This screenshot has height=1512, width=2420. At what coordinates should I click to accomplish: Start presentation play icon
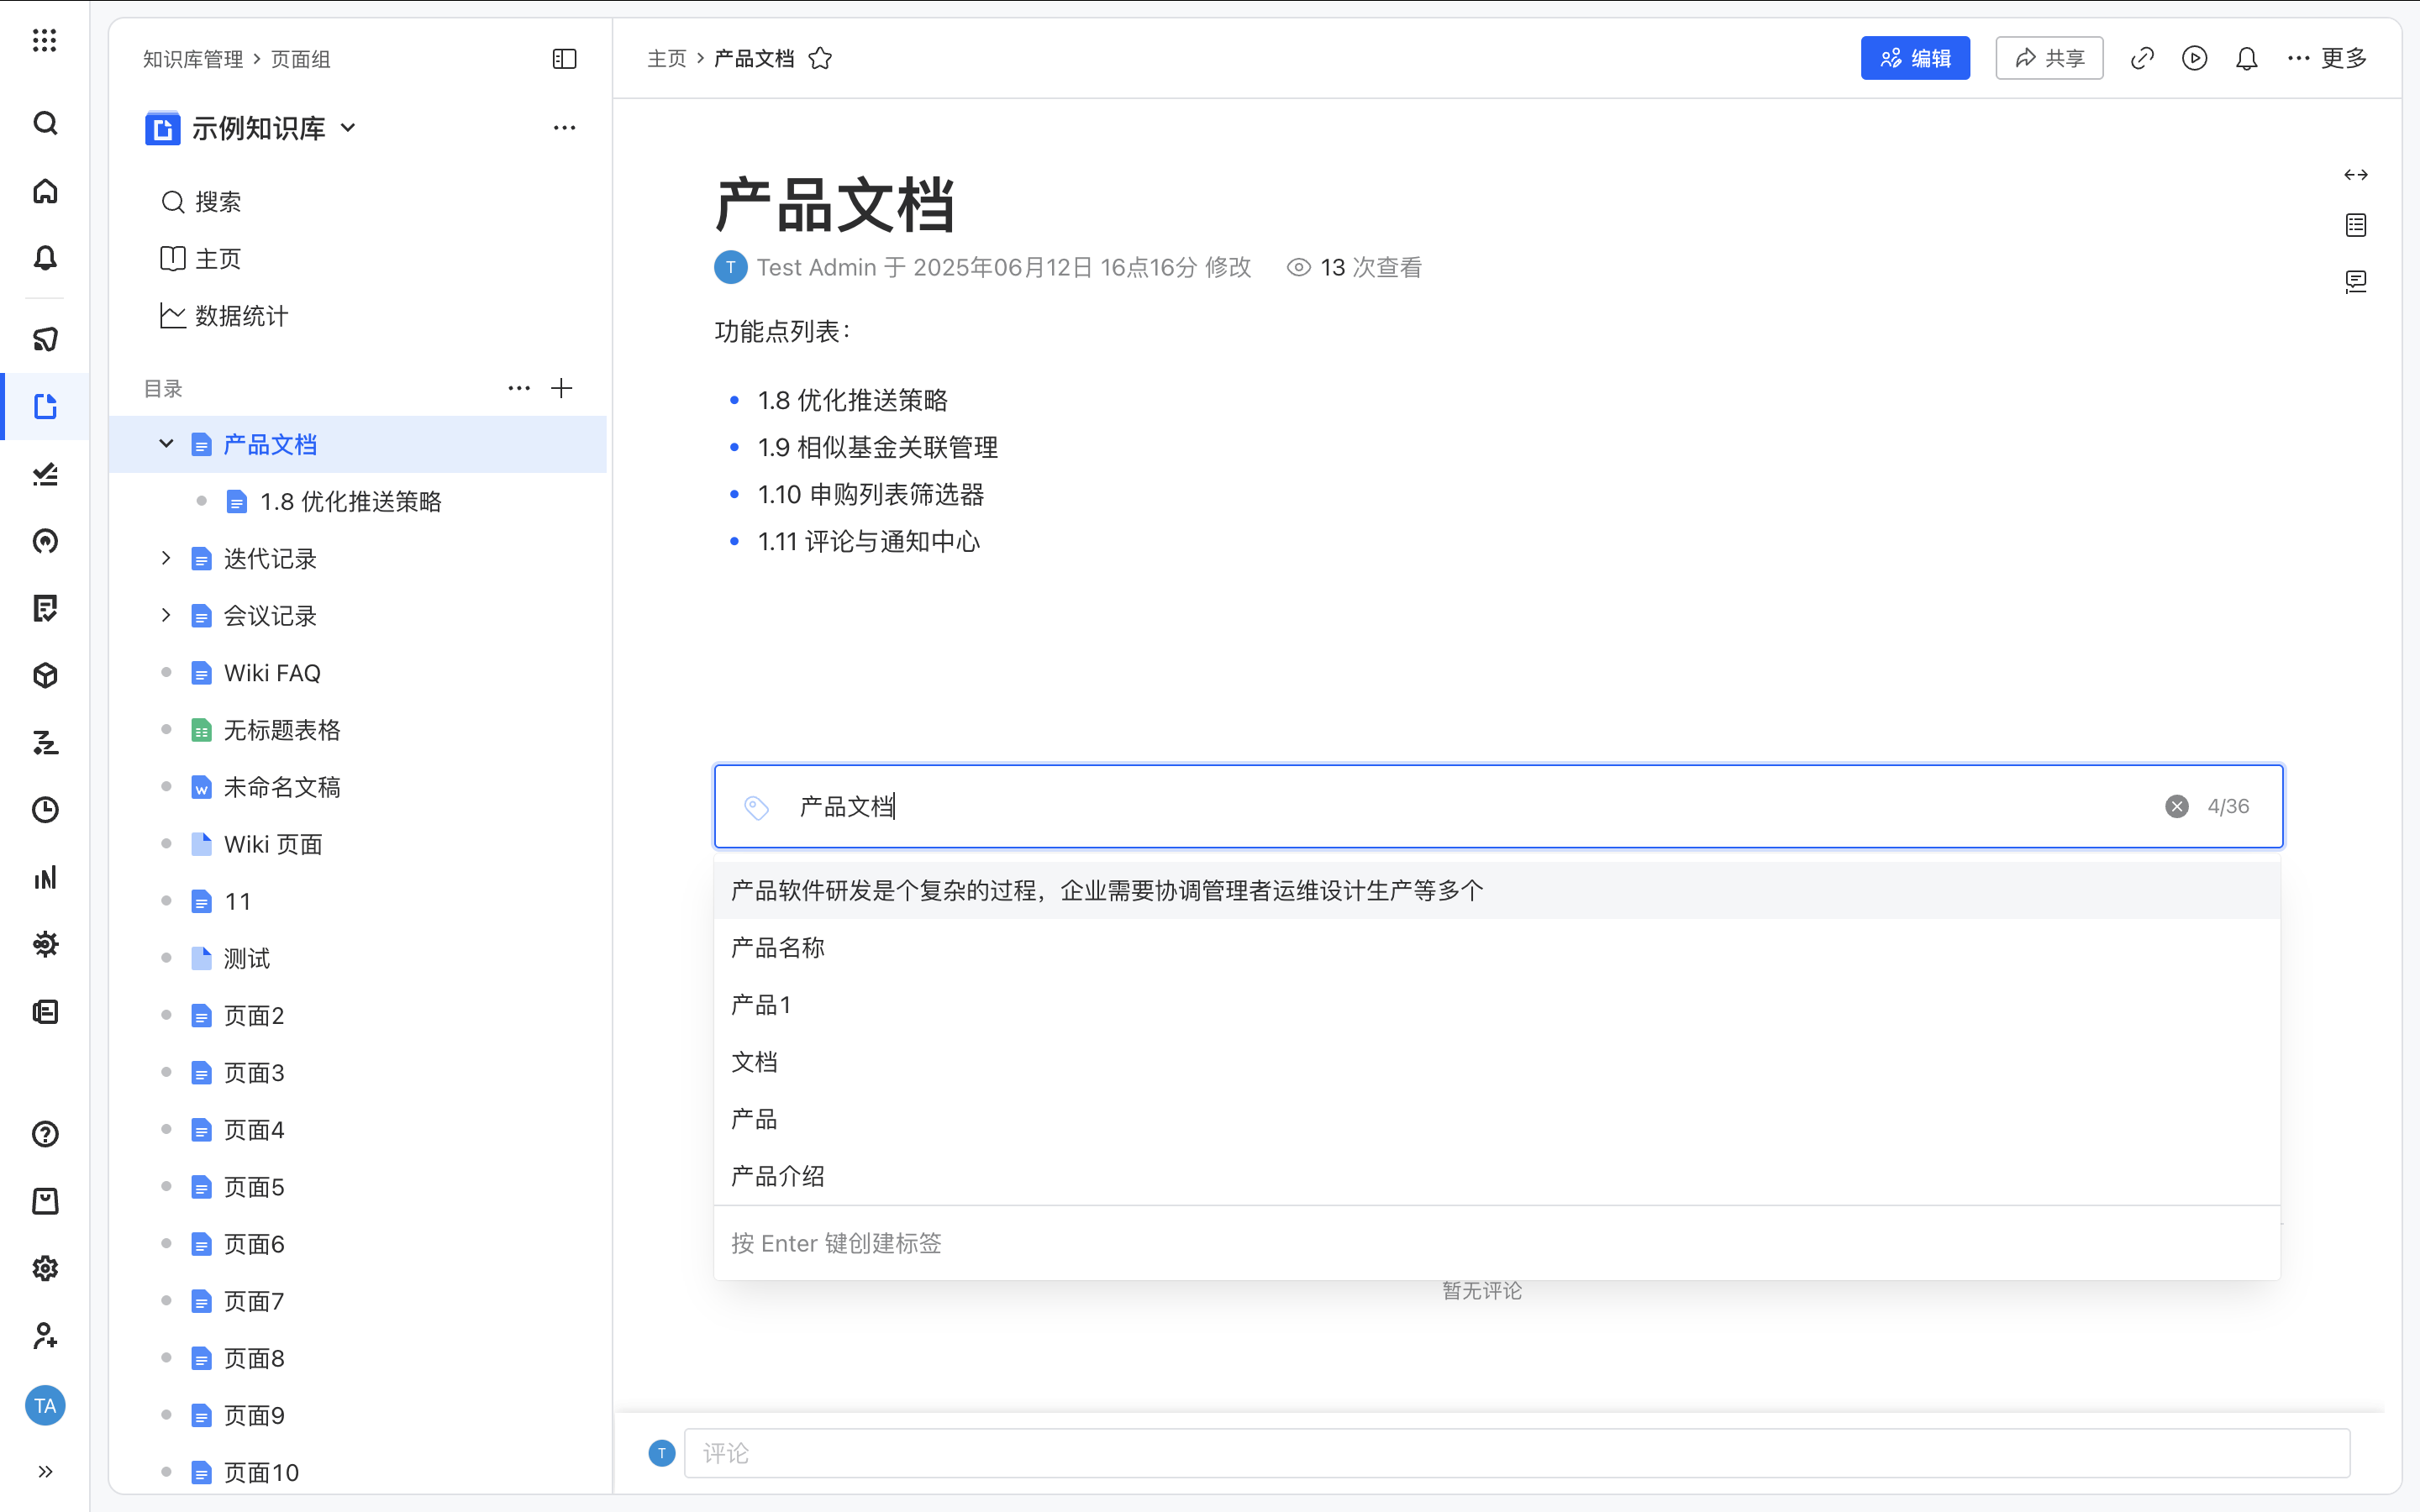pyautogui.click(x=2194, y=58)
